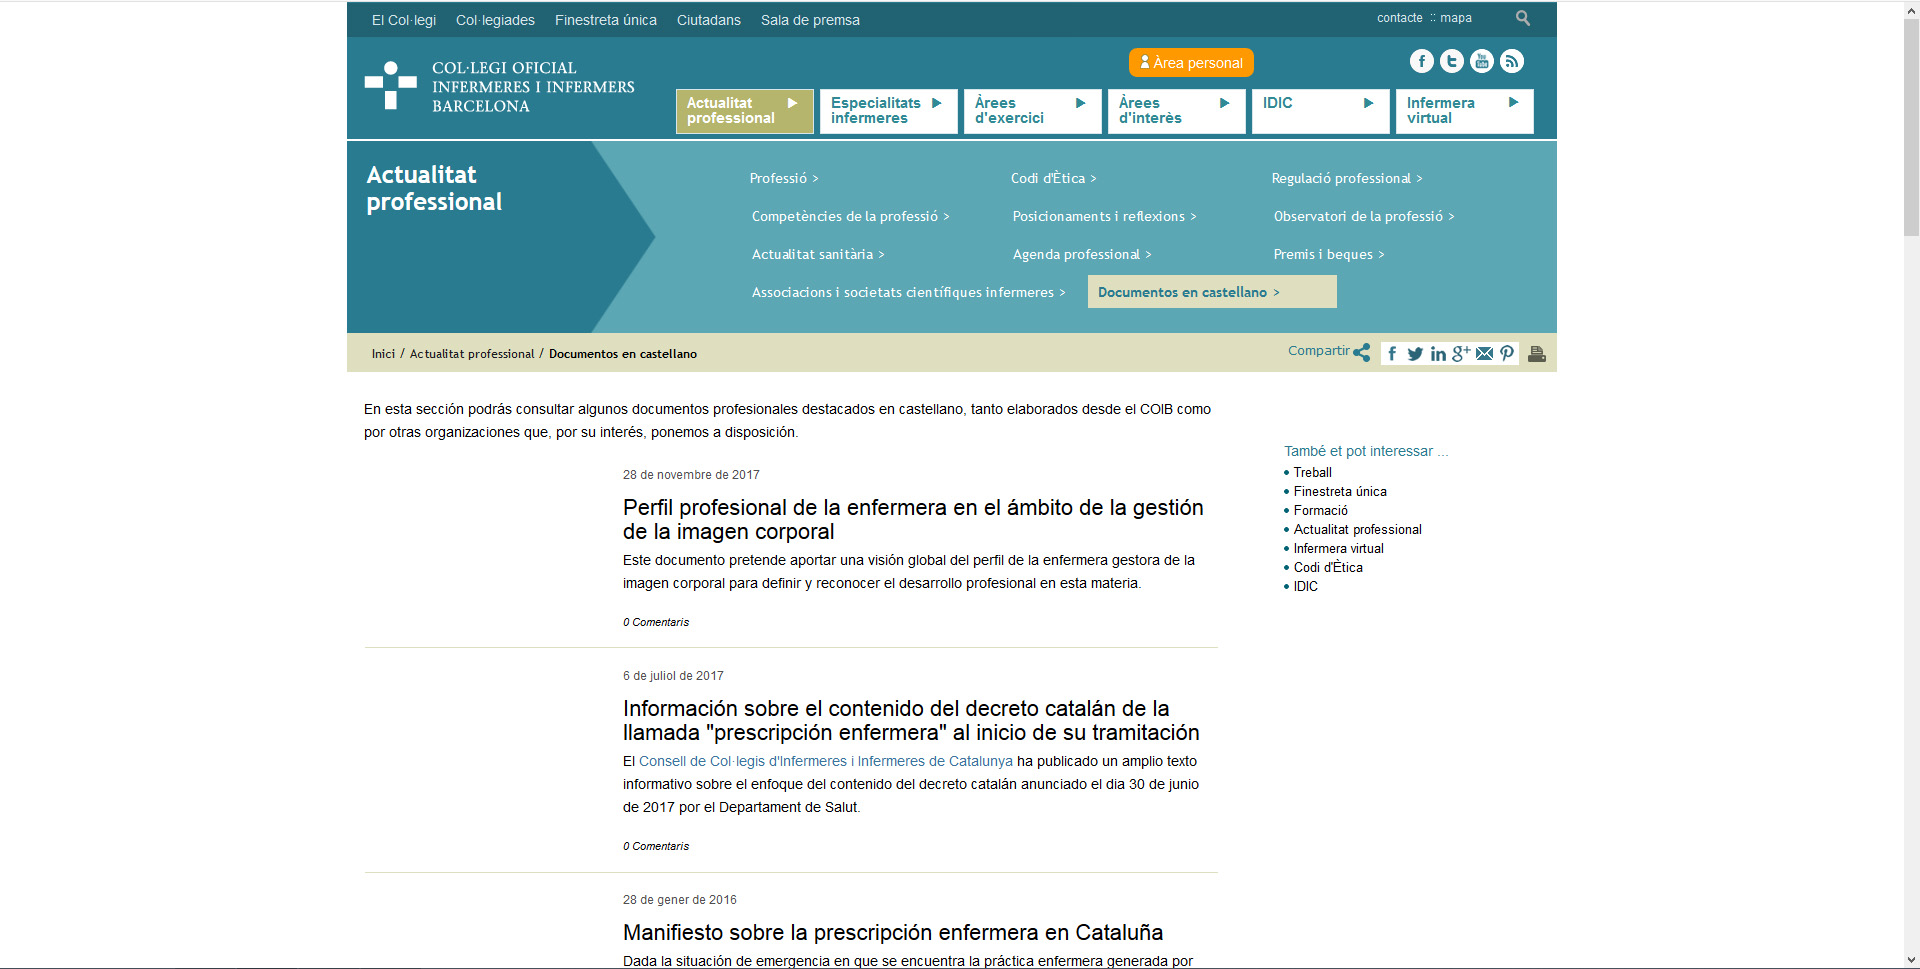Viewport: 1920px width, 969px height.
Task: Click the search magnifier icon
Action: 1522,18
